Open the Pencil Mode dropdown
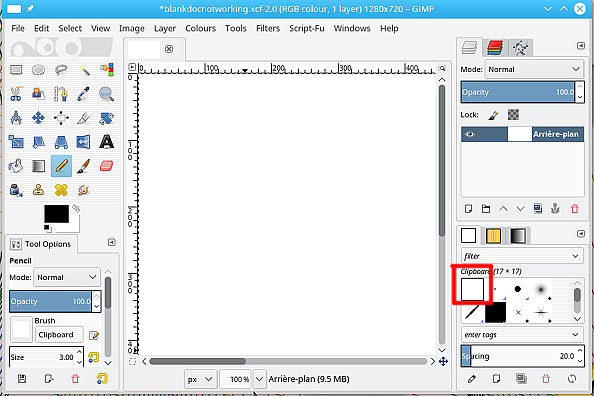 click(67, 277)
